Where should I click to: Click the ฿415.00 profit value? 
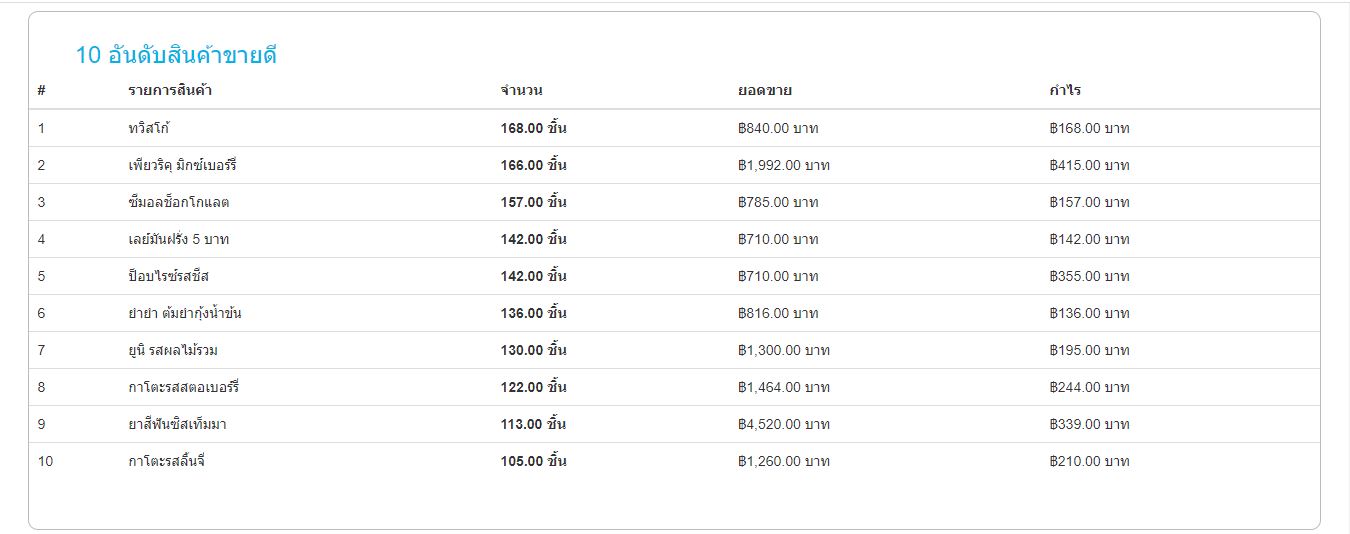pyautogui.click(x=1089, y=165)
